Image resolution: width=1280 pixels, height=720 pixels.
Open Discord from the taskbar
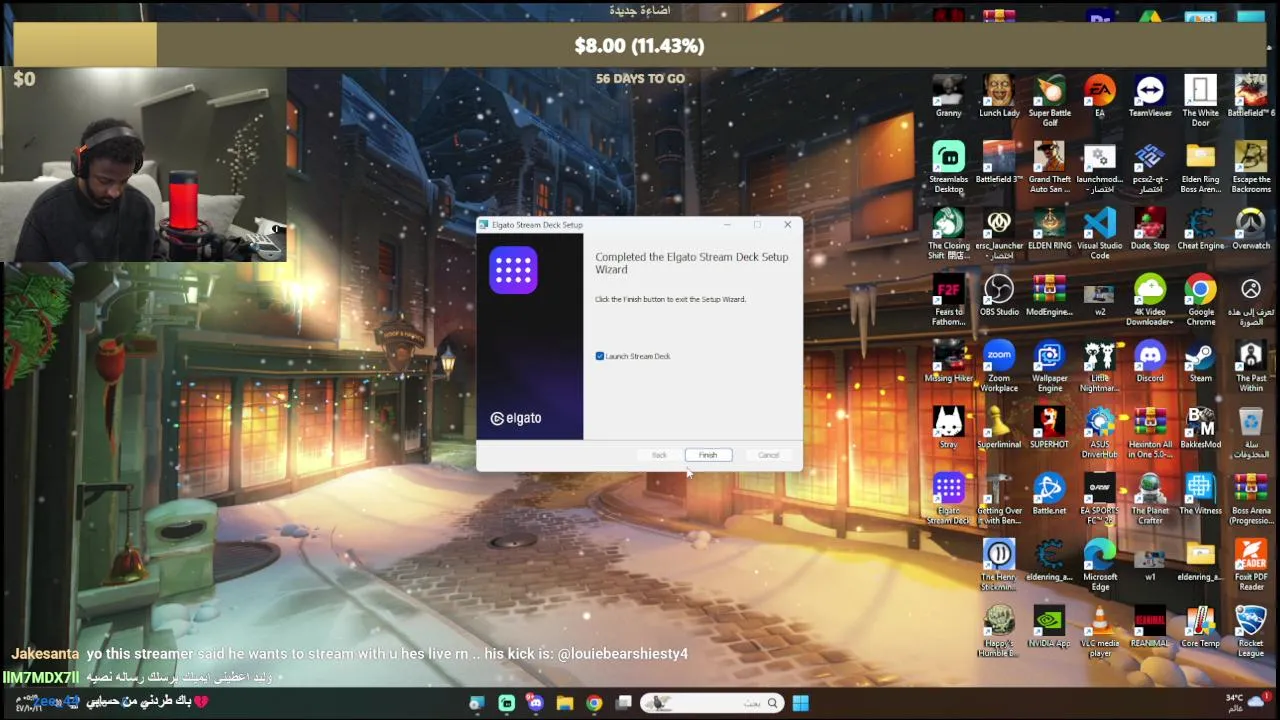point(536,703)
